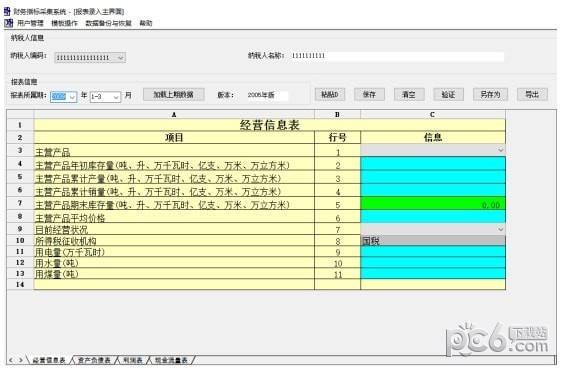The height and width of the screenshot is (369, 561).
Task: Click the 项目 header cell
Action: click(x=174, y=137)
